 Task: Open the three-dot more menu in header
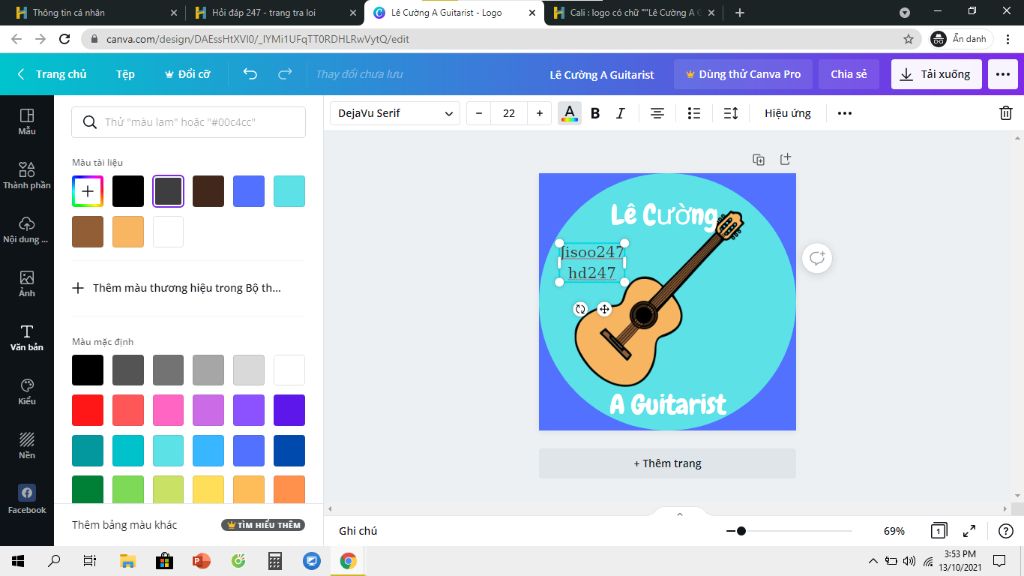pos(1003,74)
